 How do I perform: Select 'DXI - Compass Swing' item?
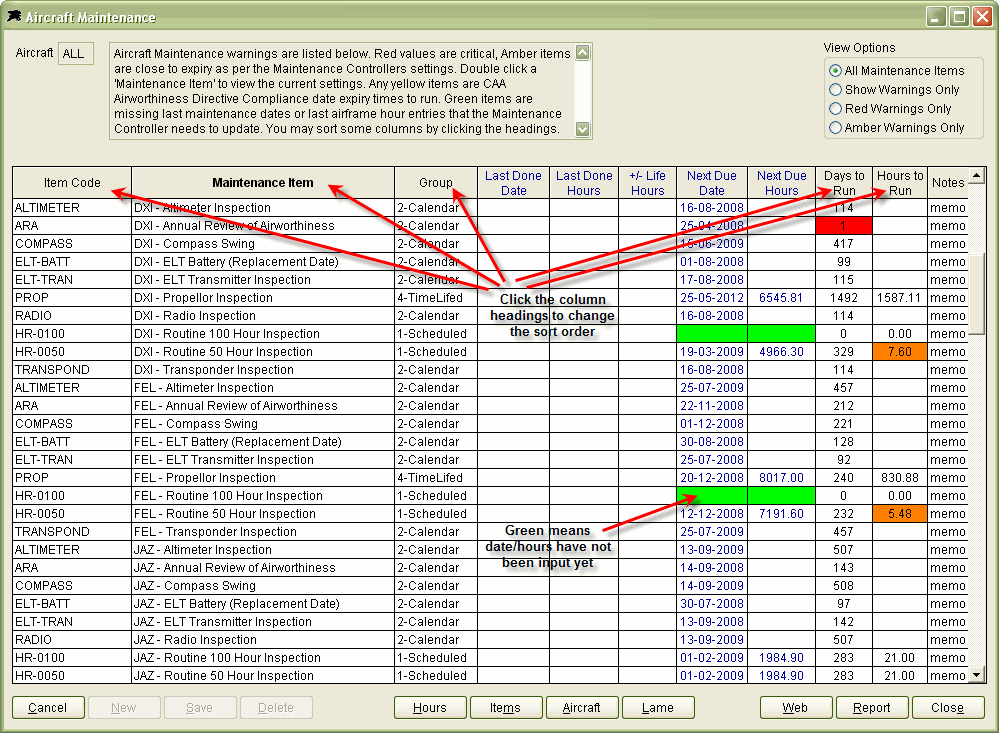pos(262,243)
